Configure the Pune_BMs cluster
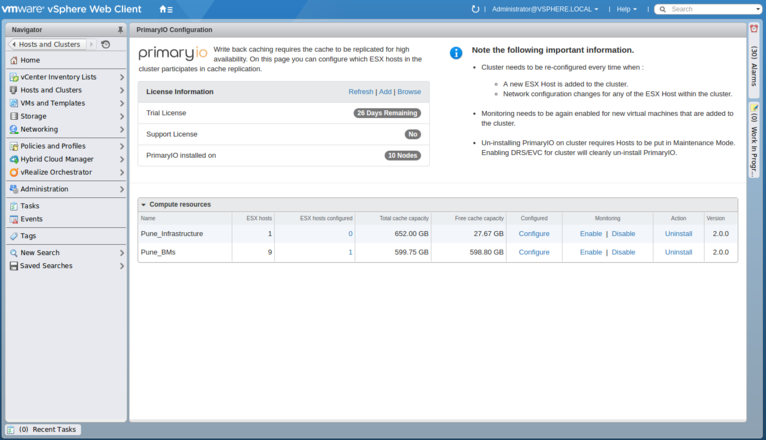Viewport: 766px width, 440px height. pyautogui.click(x=534, y=252)
